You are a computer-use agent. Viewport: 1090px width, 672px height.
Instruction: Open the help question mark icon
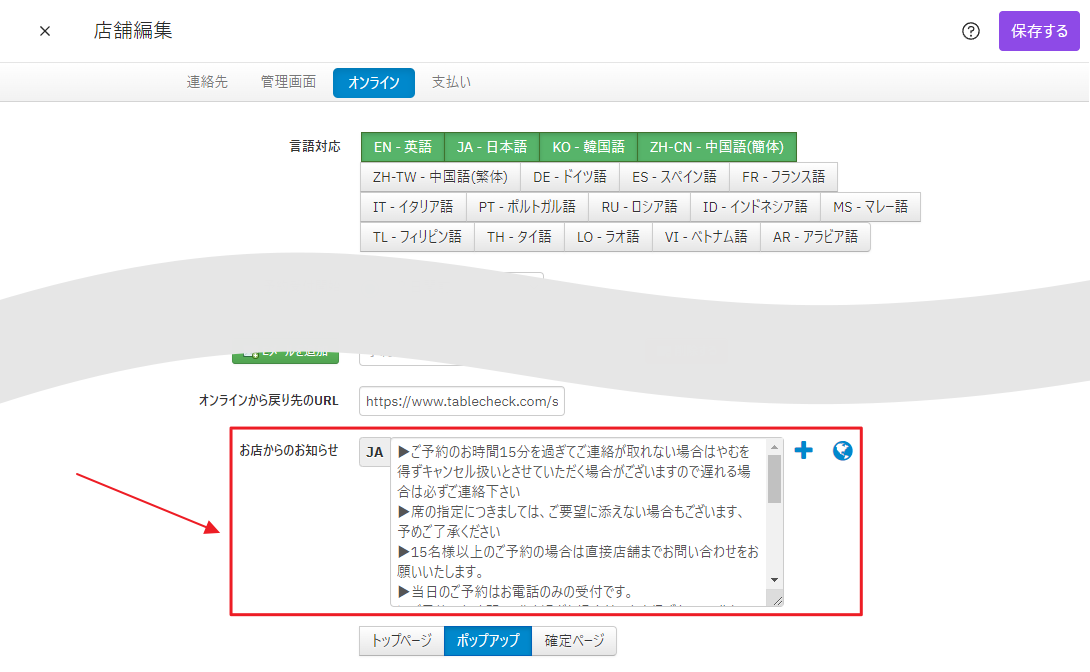(970, 31)
